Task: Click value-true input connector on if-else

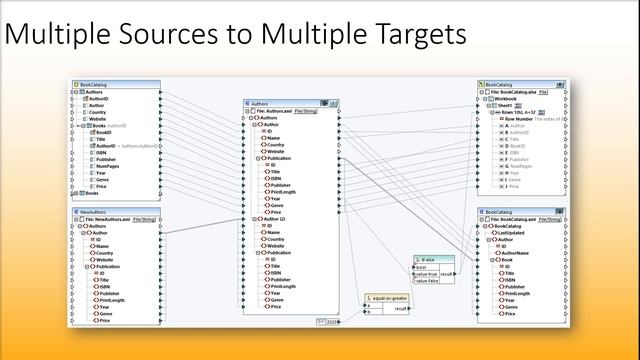Action: pos(413,274)
